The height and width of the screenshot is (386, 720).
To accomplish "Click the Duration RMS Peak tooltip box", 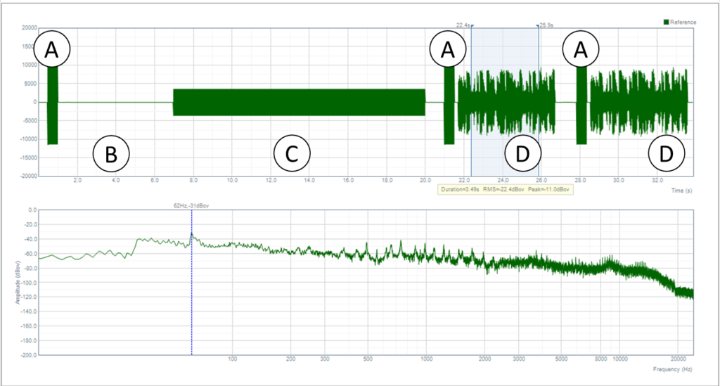I will click(505, 189).
